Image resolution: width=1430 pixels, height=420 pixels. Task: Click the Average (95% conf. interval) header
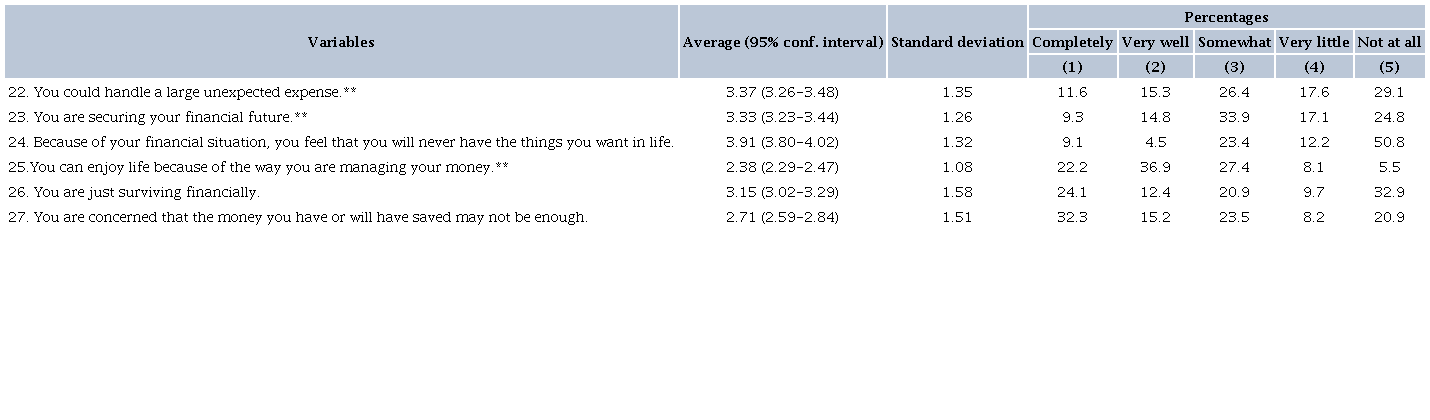pos(782,42)
